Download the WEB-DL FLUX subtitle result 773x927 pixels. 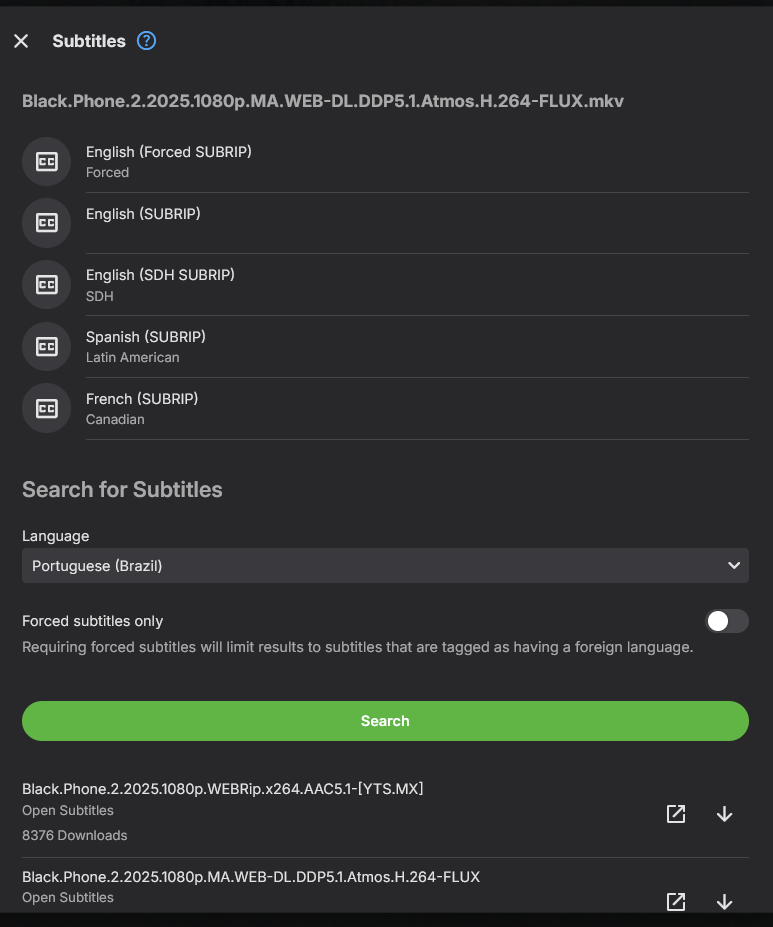725,901
